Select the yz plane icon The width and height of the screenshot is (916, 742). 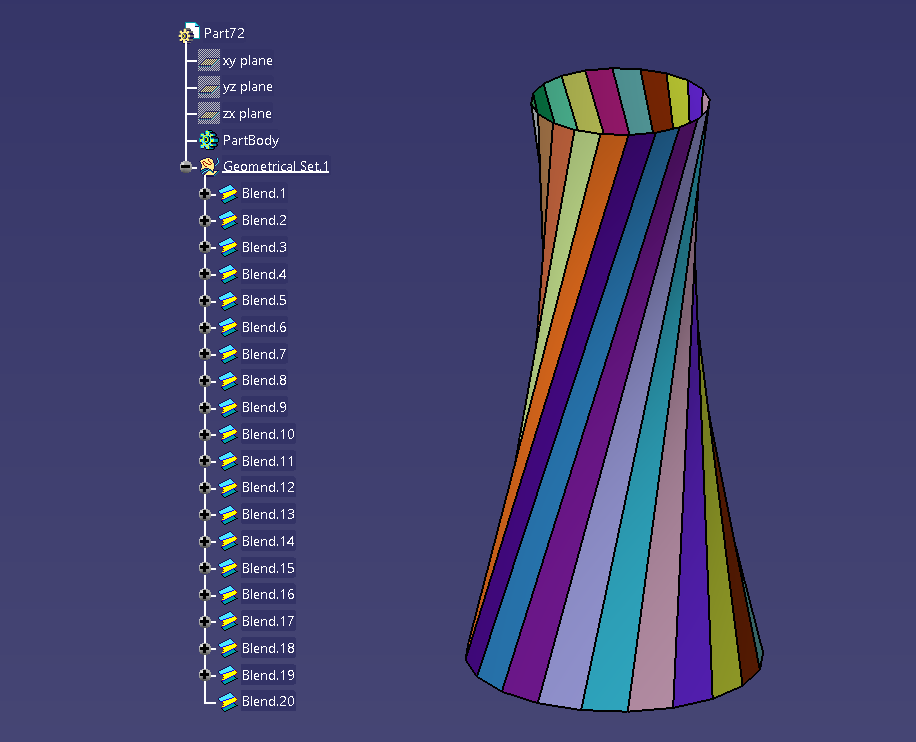[209, 86]
